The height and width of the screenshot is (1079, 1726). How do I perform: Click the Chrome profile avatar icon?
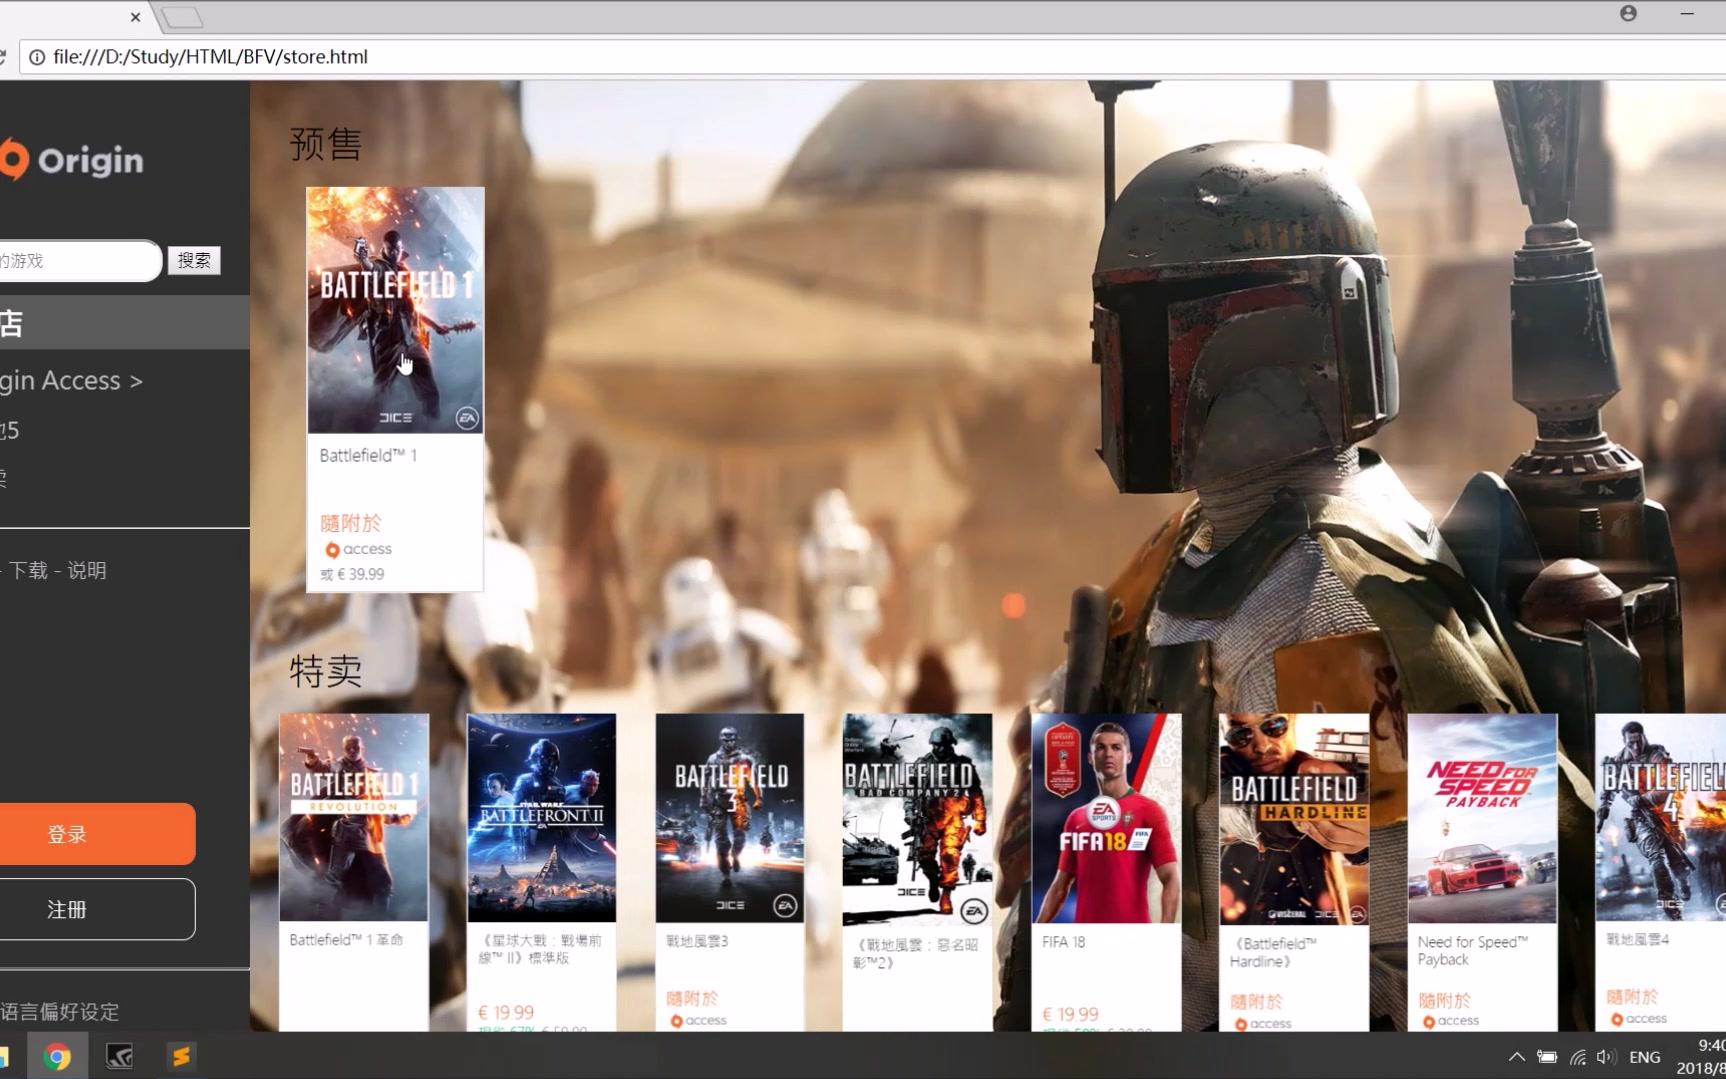click(1628, 13)
